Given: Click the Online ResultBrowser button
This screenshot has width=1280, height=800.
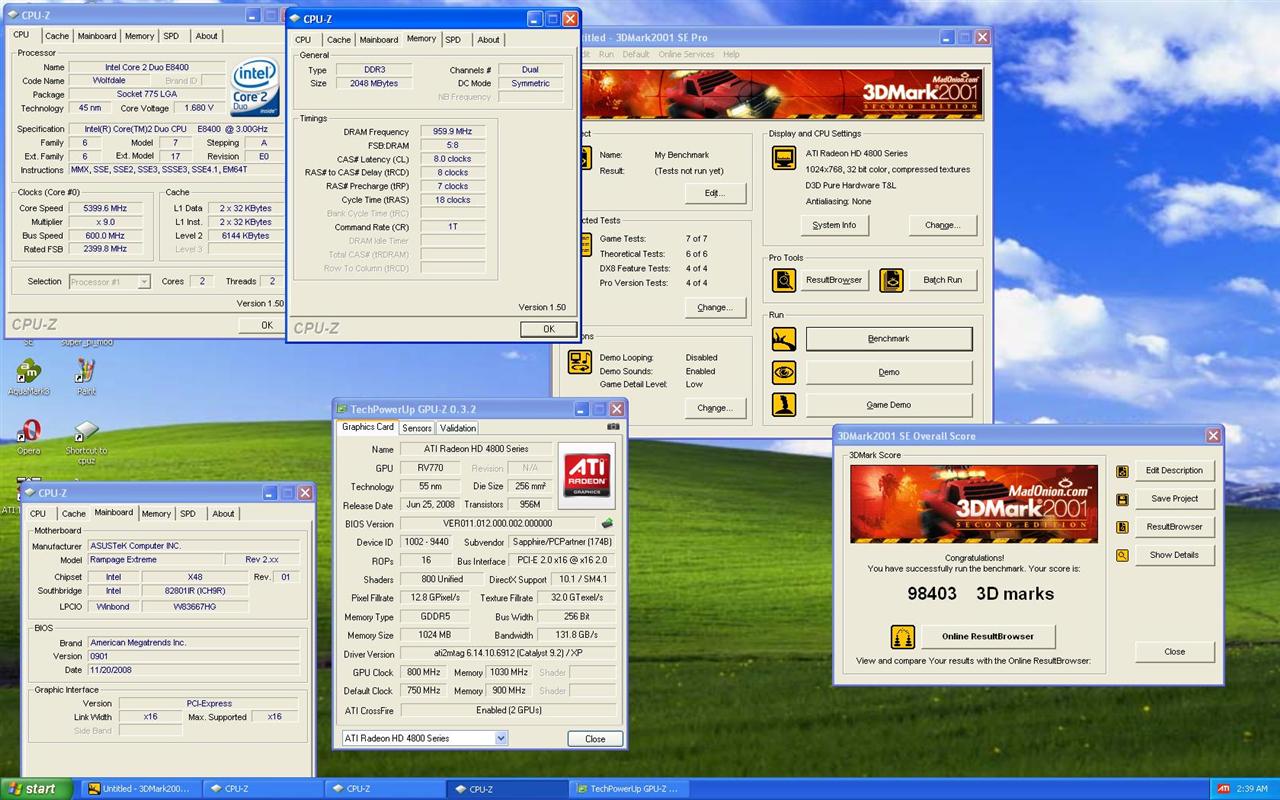Looking at the screenshot, I should pos(987,636).
